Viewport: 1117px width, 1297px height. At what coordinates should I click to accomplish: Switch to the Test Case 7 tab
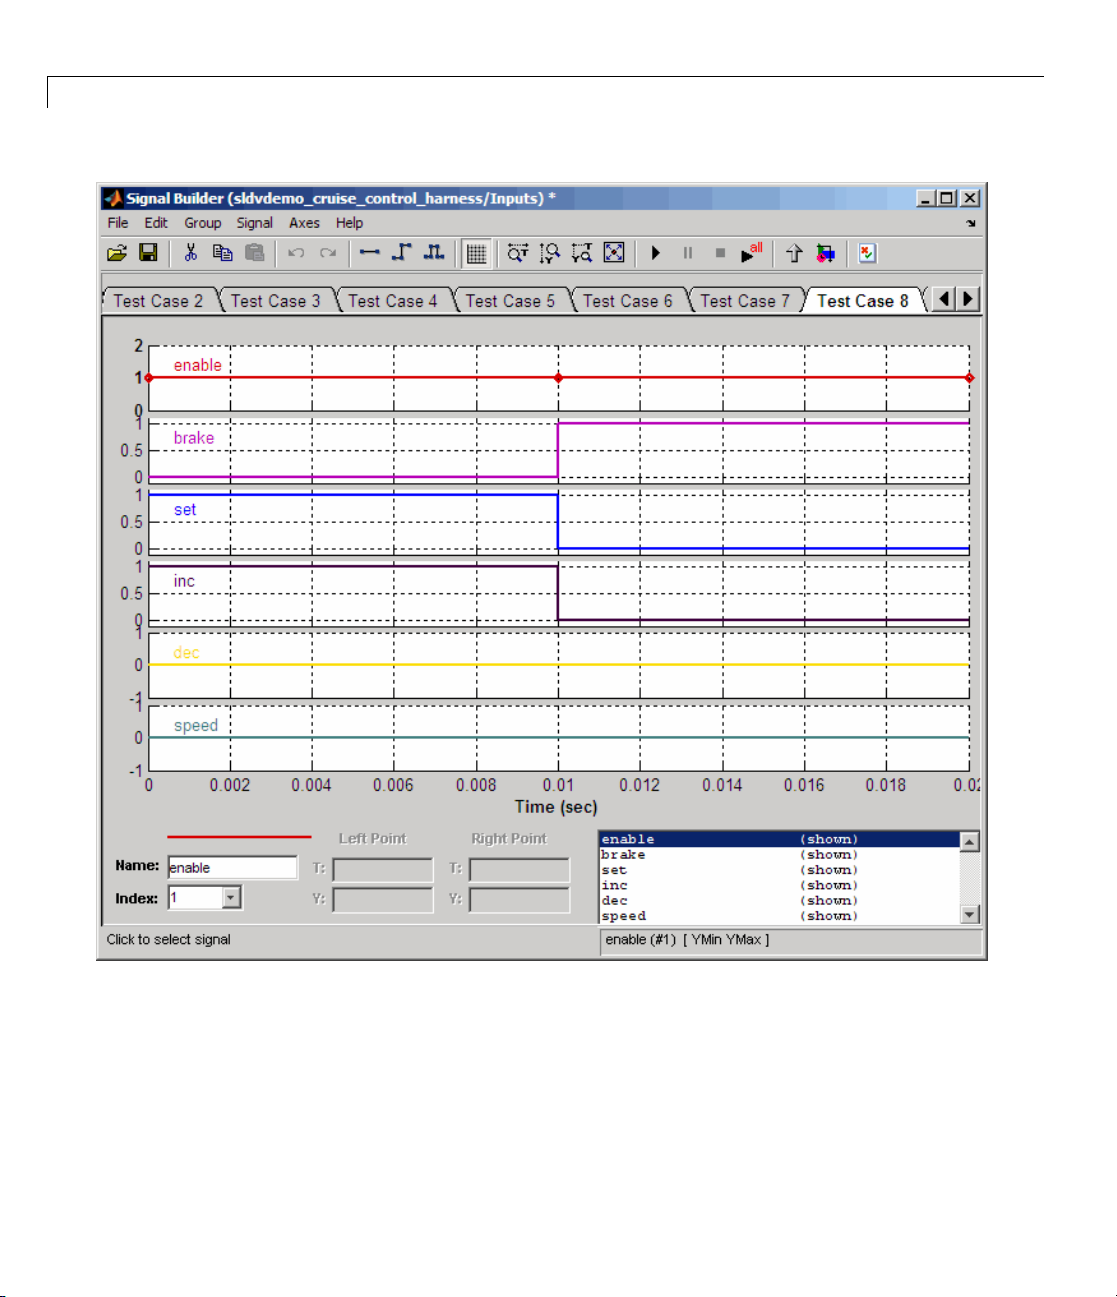coord(745,301)
